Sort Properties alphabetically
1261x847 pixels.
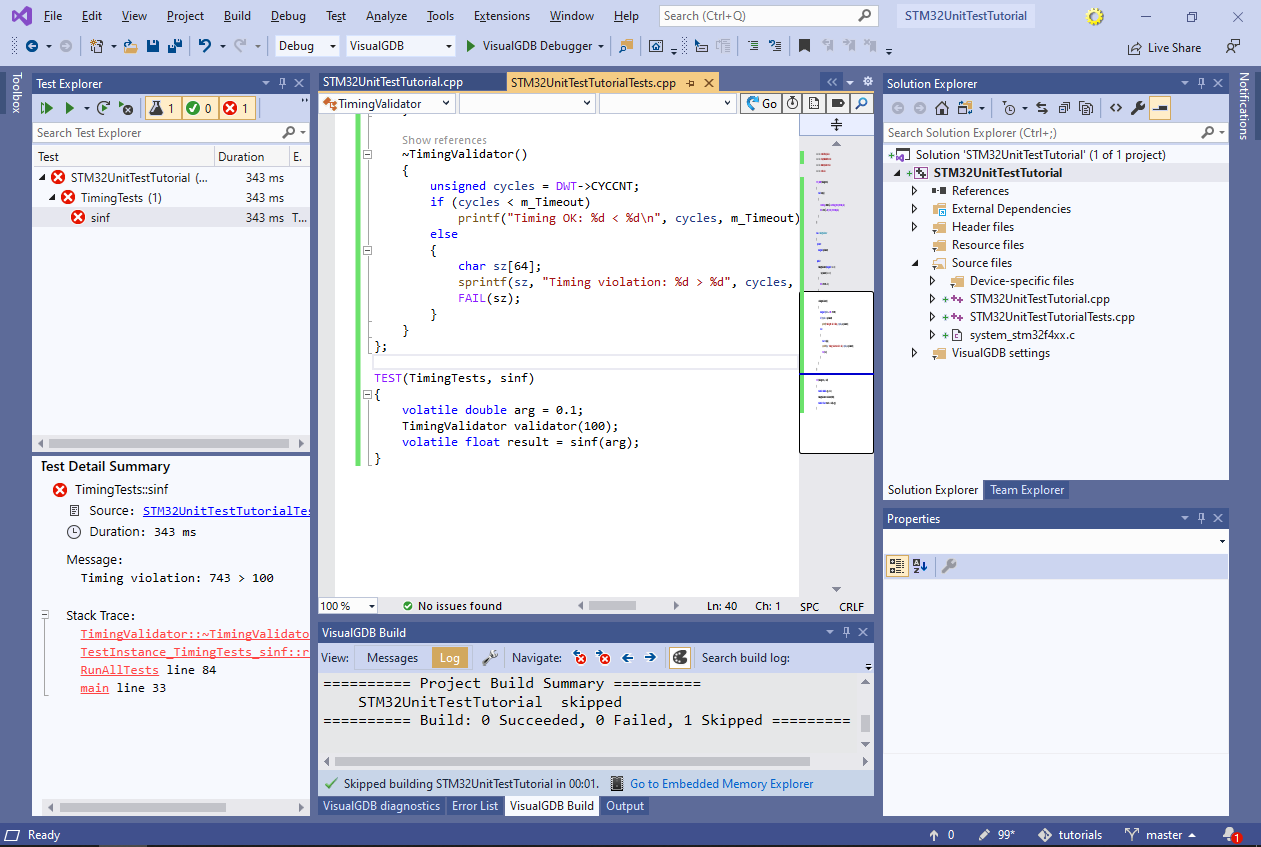[x=921, y=566]
